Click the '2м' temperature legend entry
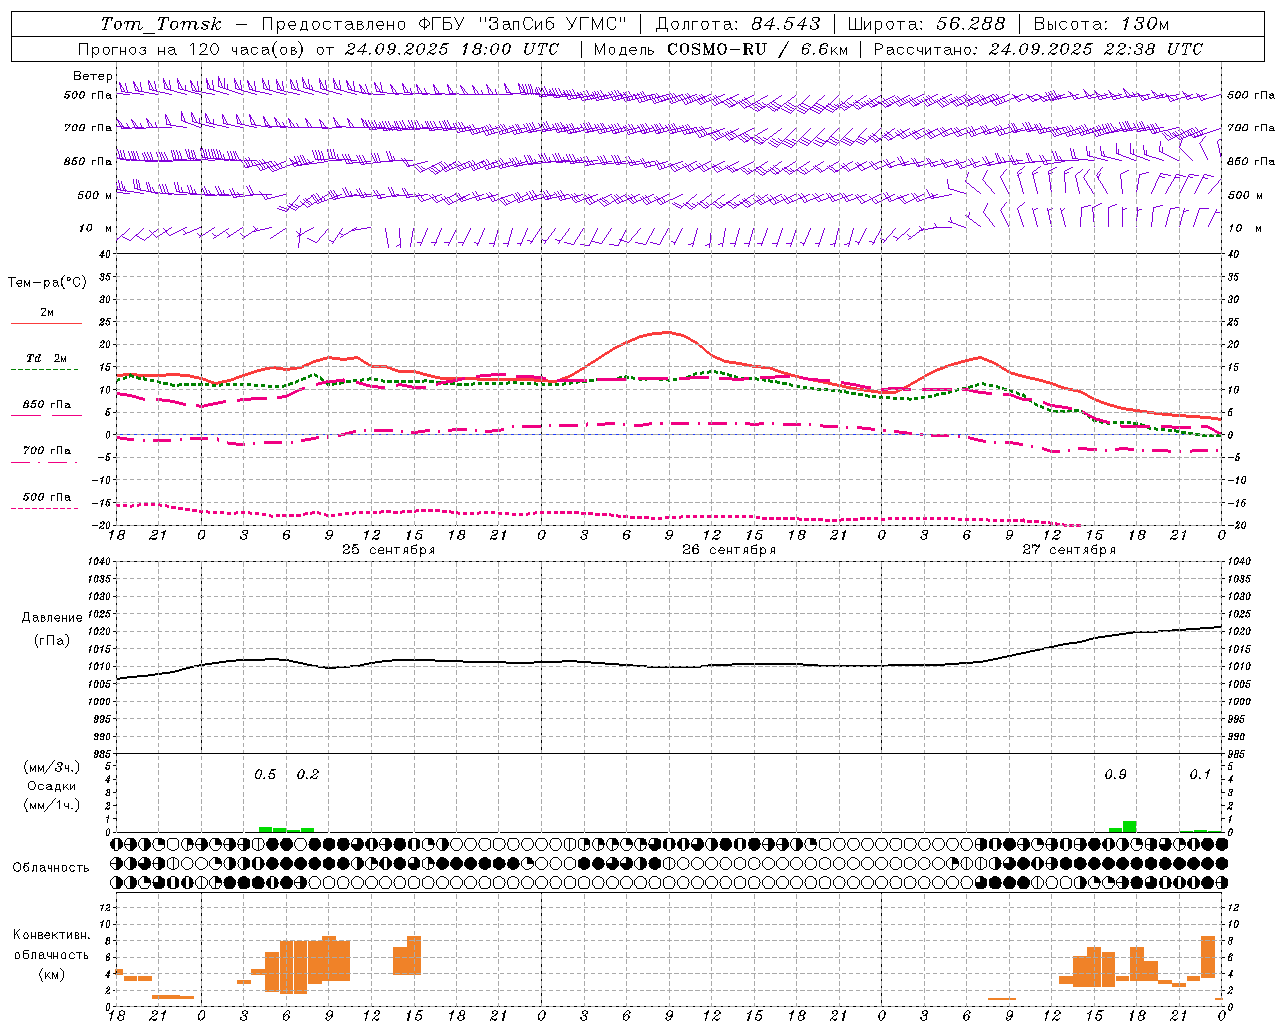Viewport: 1280px width, 1024px height. (47, 313)
